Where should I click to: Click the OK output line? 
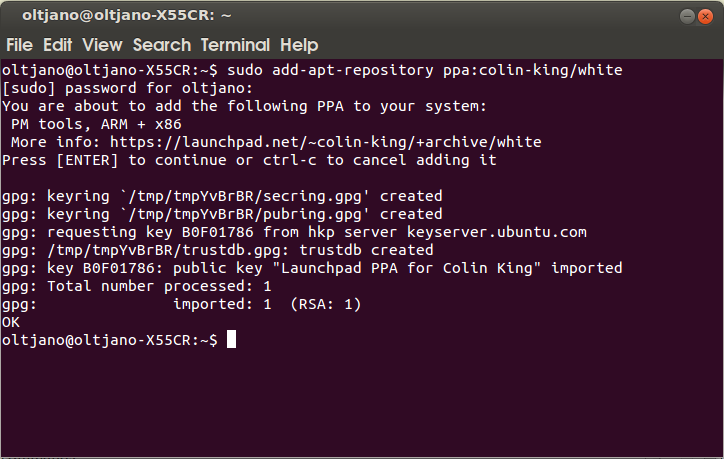point(11,322)
